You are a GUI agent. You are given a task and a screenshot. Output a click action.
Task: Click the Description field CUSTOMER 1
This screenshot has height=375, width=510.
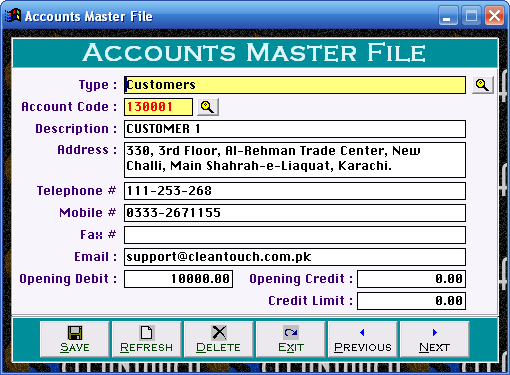click(x=295, y=129)
